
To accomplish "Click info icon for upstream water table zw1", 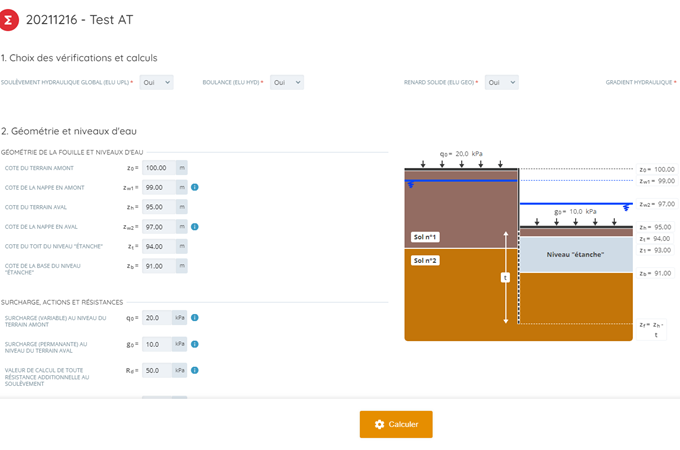I will (x=195, y=187).
